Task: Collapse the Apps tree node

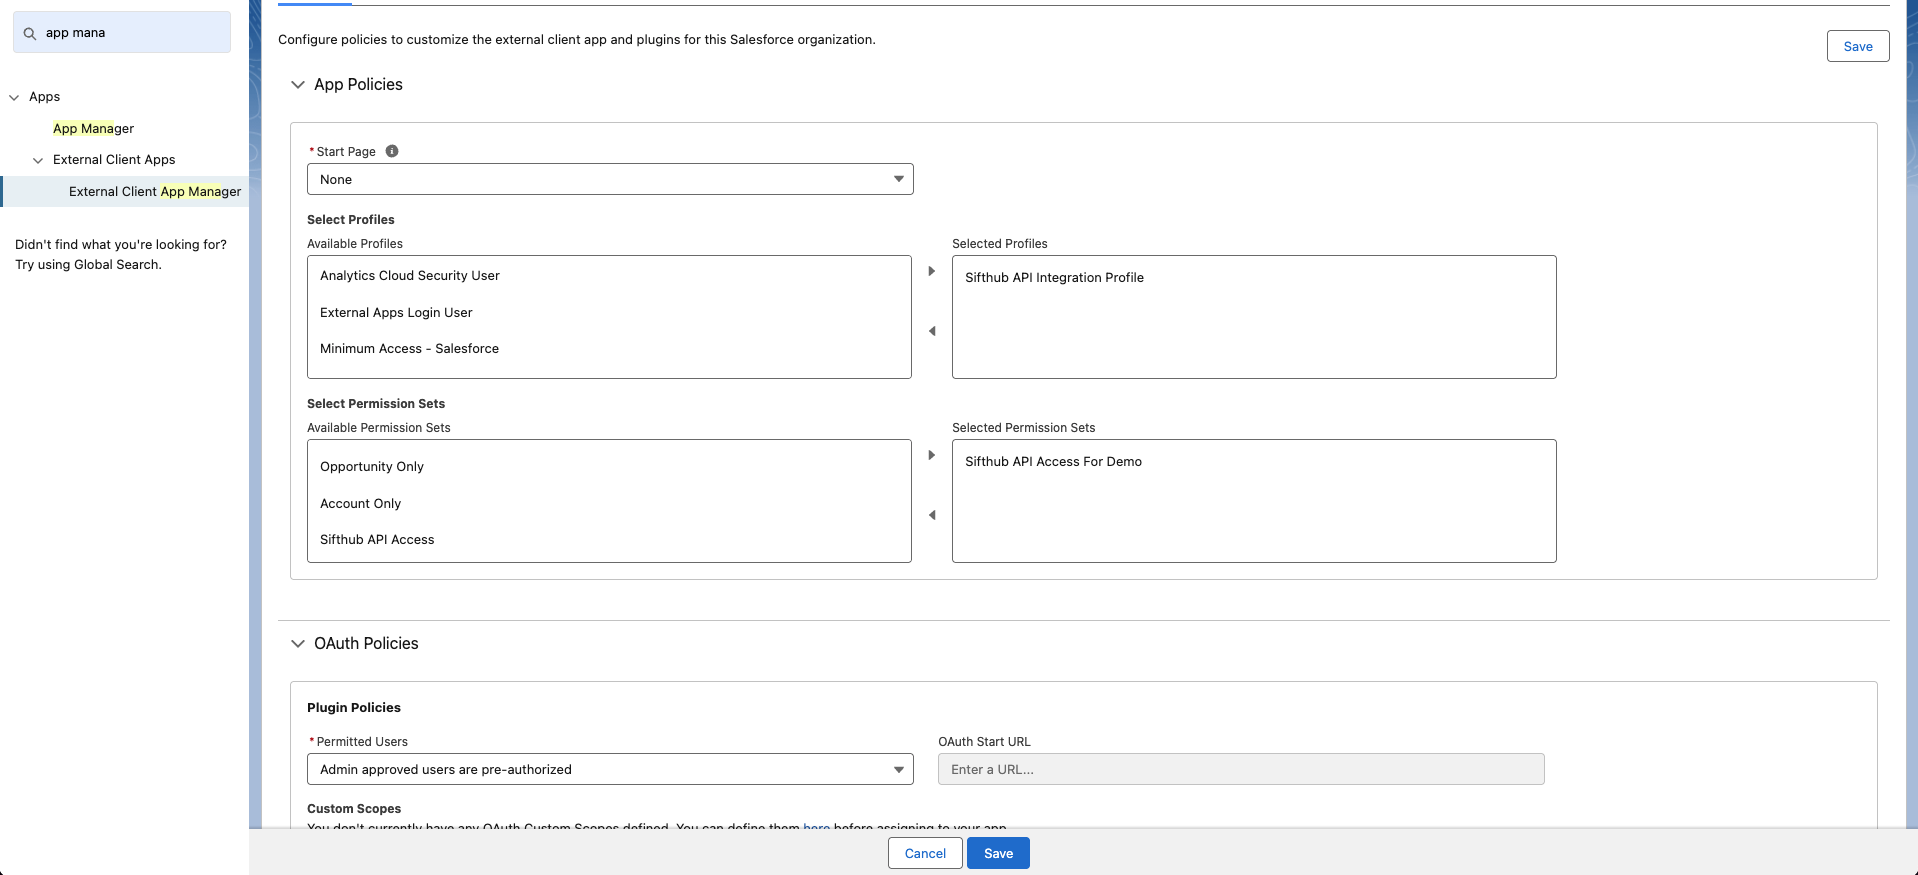Action: [14, 97]
